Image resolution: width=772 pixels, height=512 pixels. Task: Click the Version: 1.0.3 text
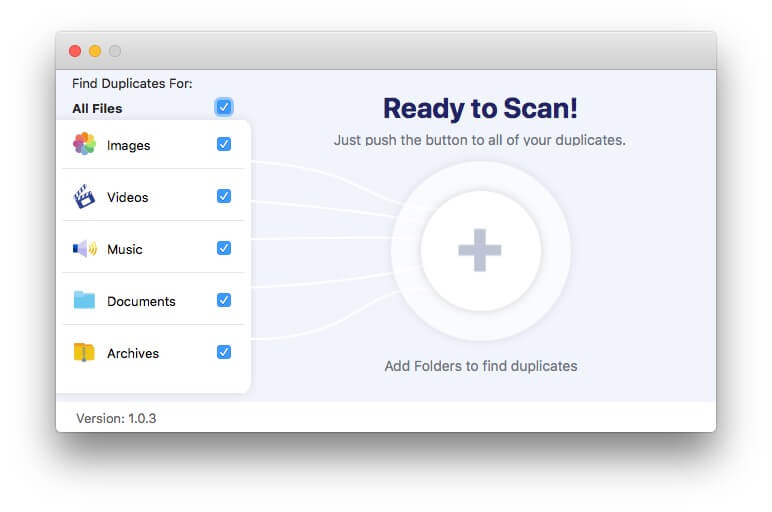tap(116, 418)
